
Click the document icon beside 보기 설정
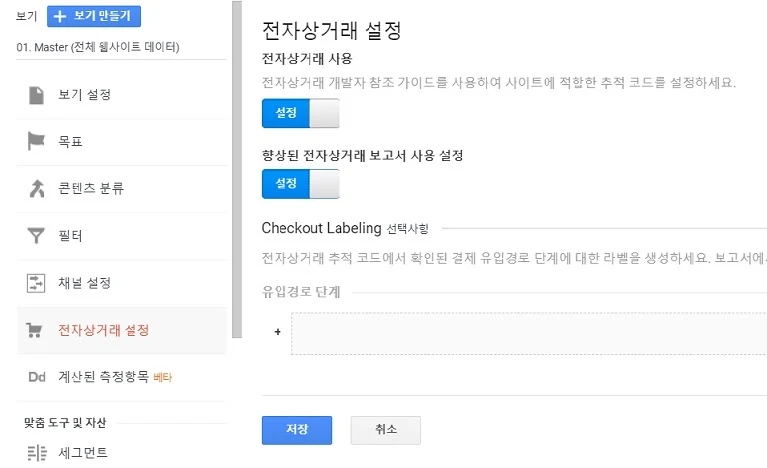pyautogui.click(x=37, y=95)
